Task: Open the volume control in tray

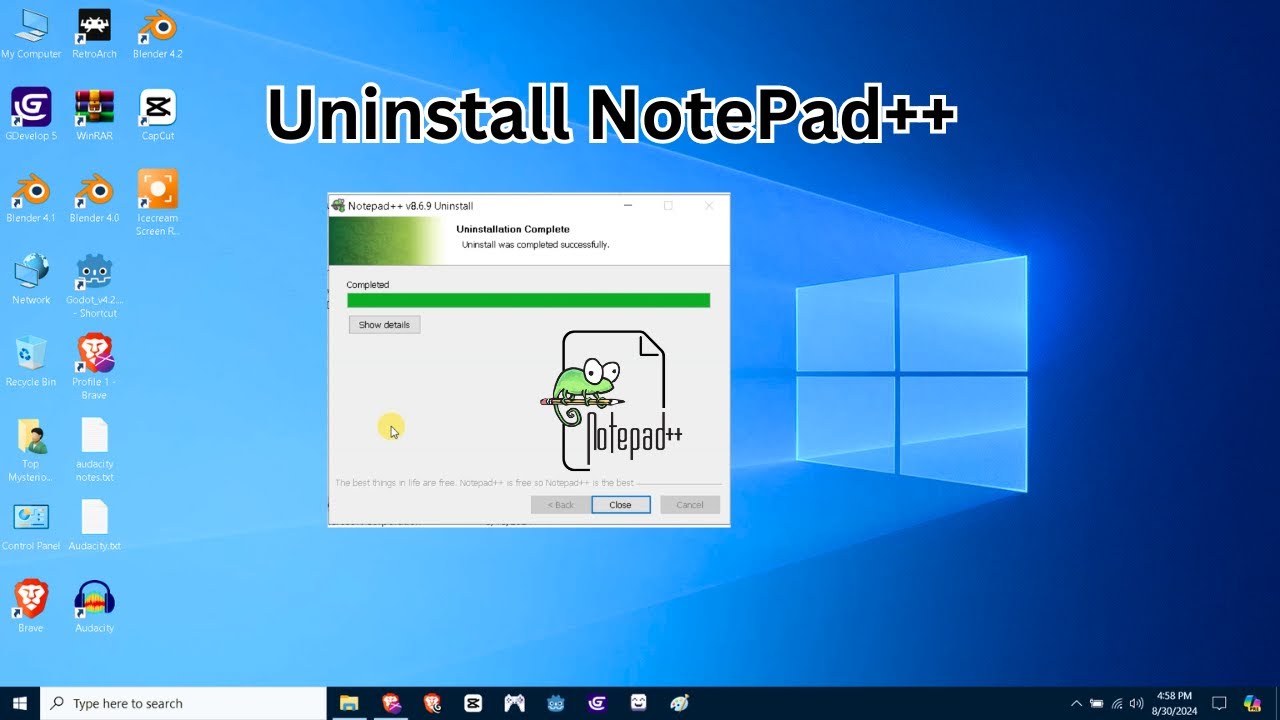Action: click(x=1136, y=703)
